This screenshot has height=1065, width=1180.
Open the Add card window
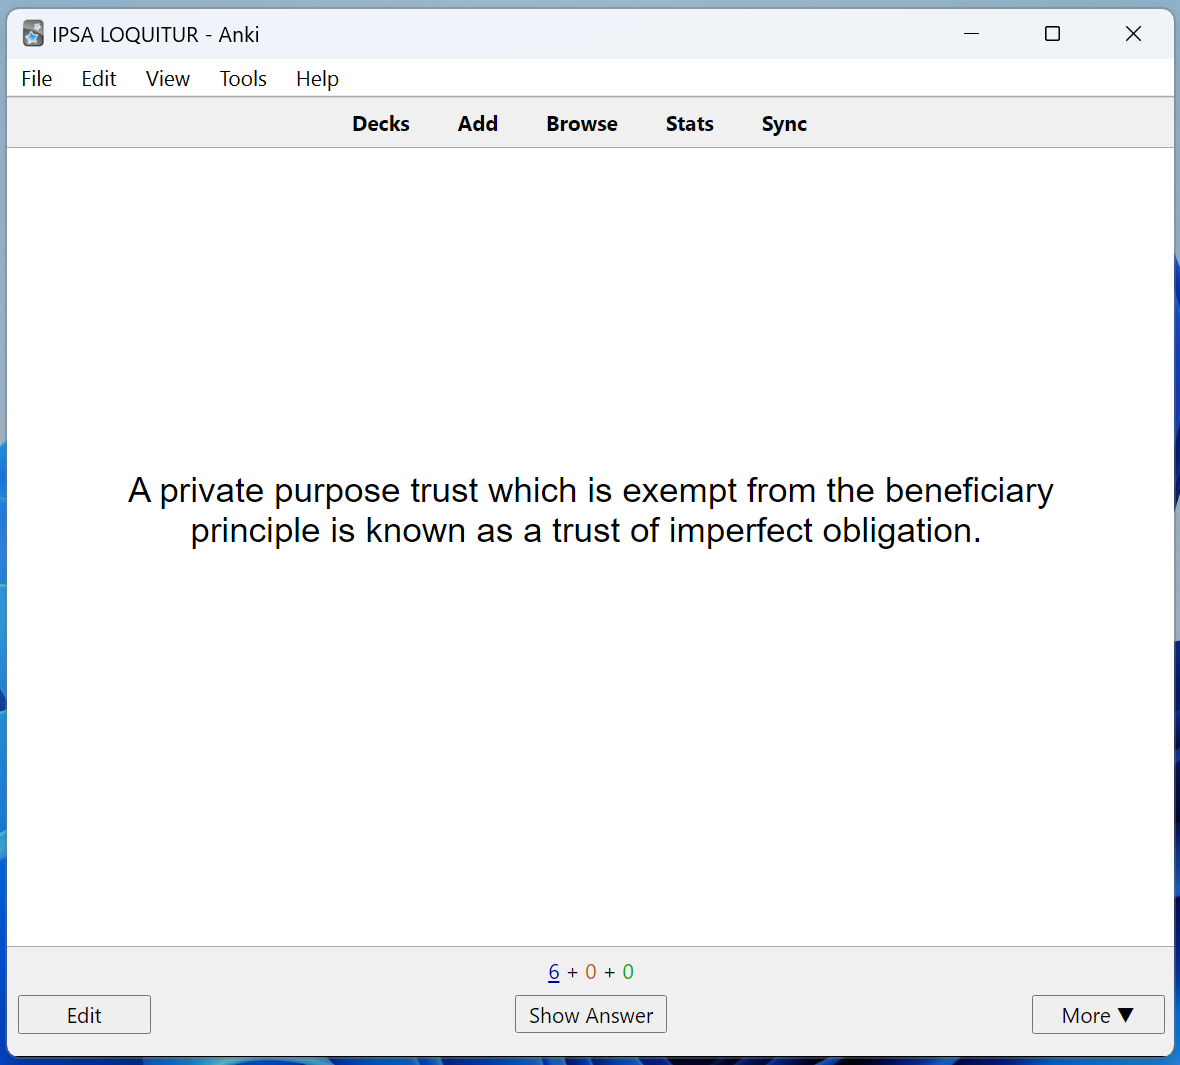coord(478,123)
